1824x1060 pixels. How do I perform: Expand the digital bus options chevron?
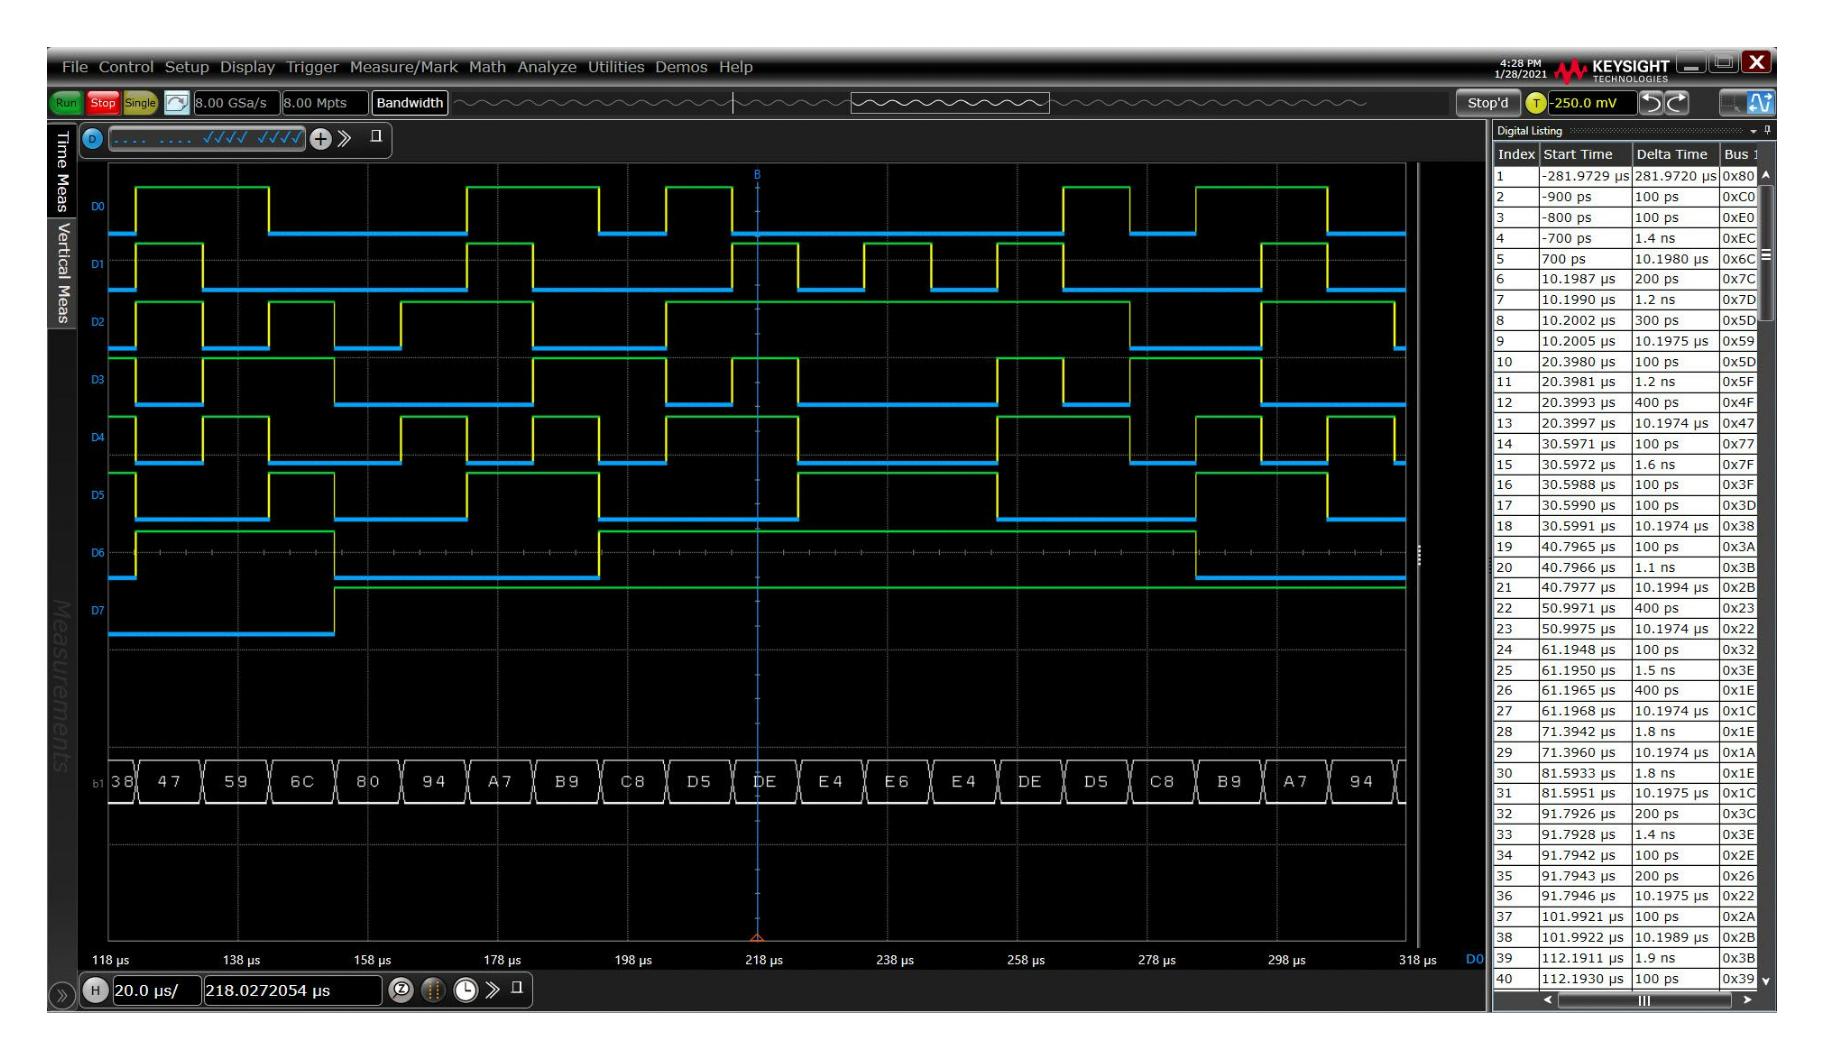[x=346, y=139]
